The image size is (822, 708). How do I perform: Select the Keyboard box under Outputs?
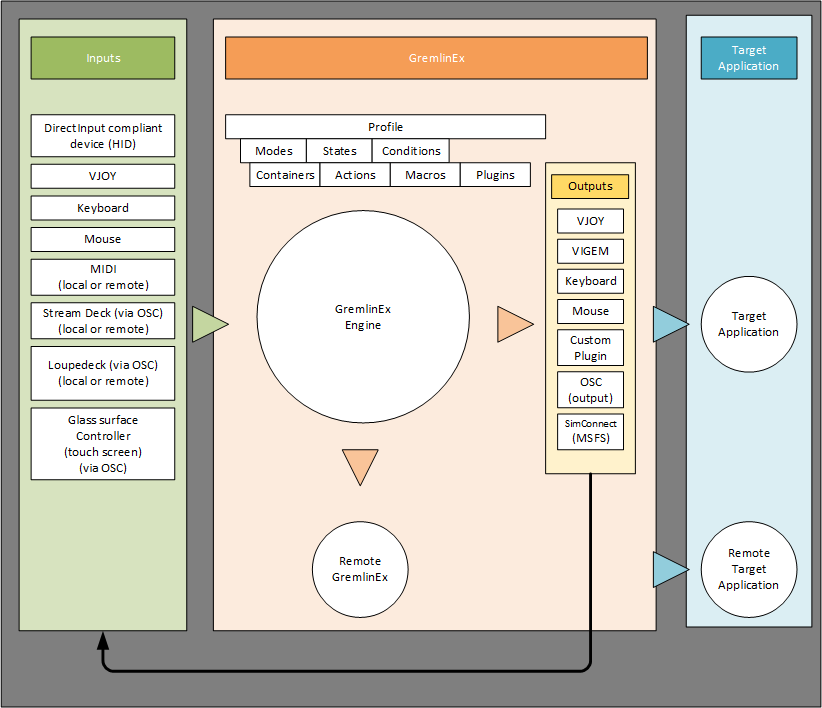point(590,281)
